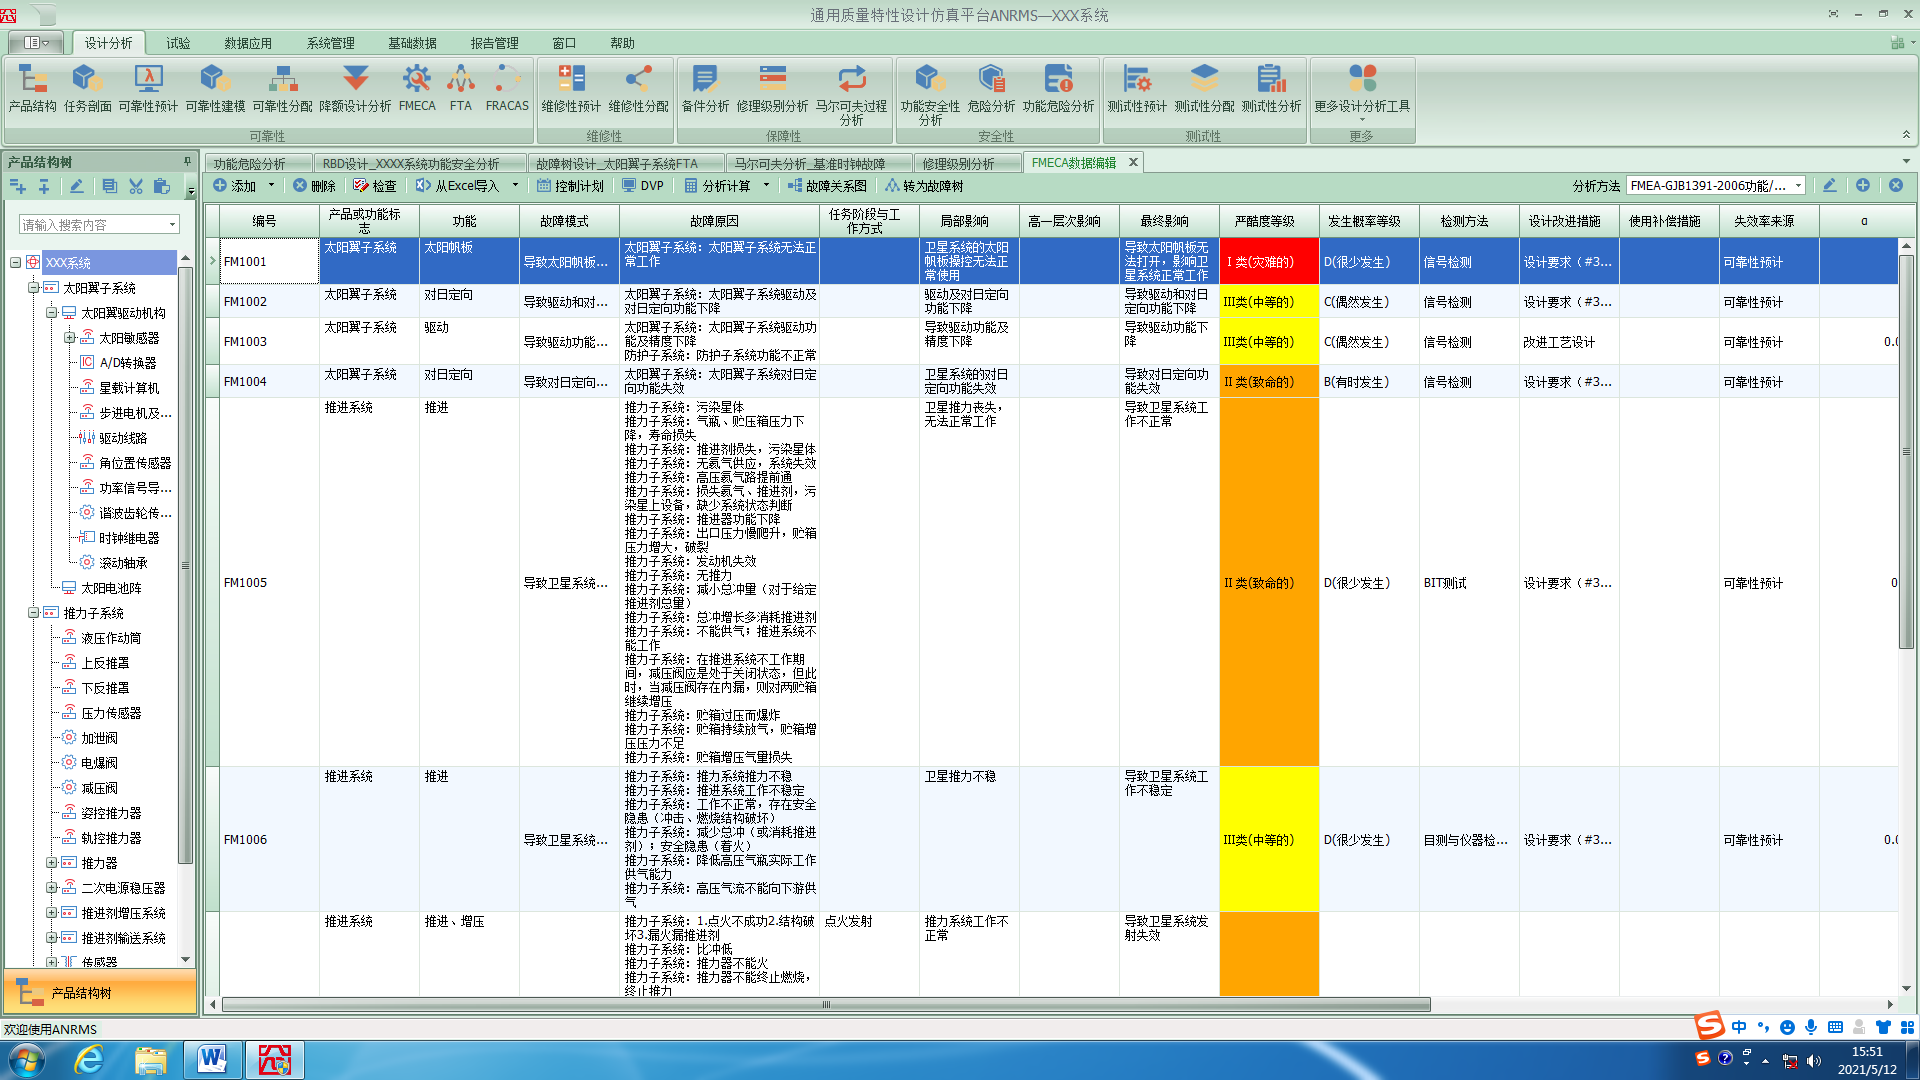Select FM1003 row number cell
Viewport: 1920px width, 1080px height.
[269, 342]
